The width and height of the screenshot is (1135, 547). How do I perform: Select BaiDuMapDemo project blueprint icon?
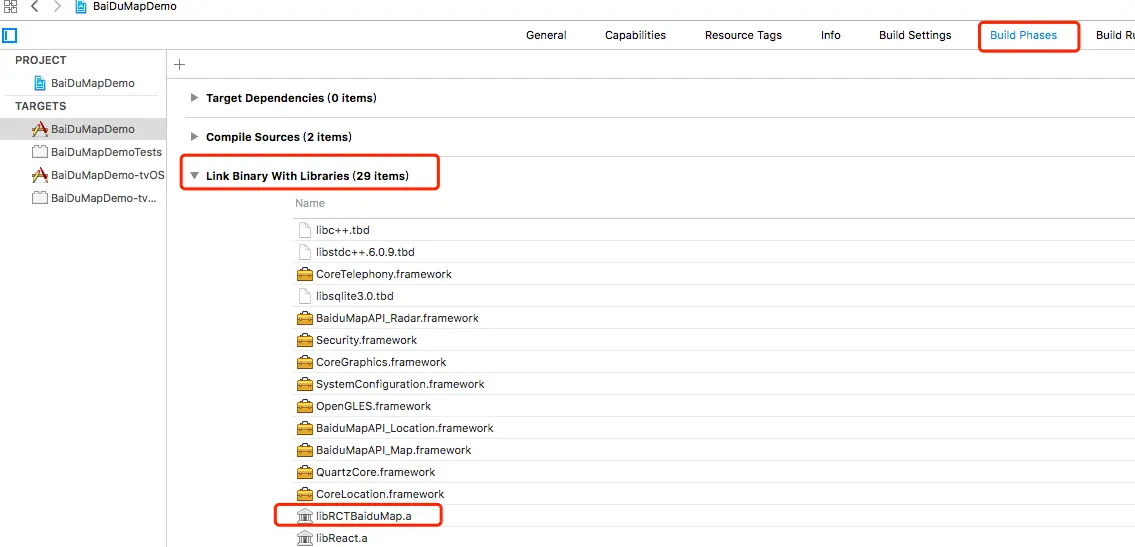(x=40, y=83)
